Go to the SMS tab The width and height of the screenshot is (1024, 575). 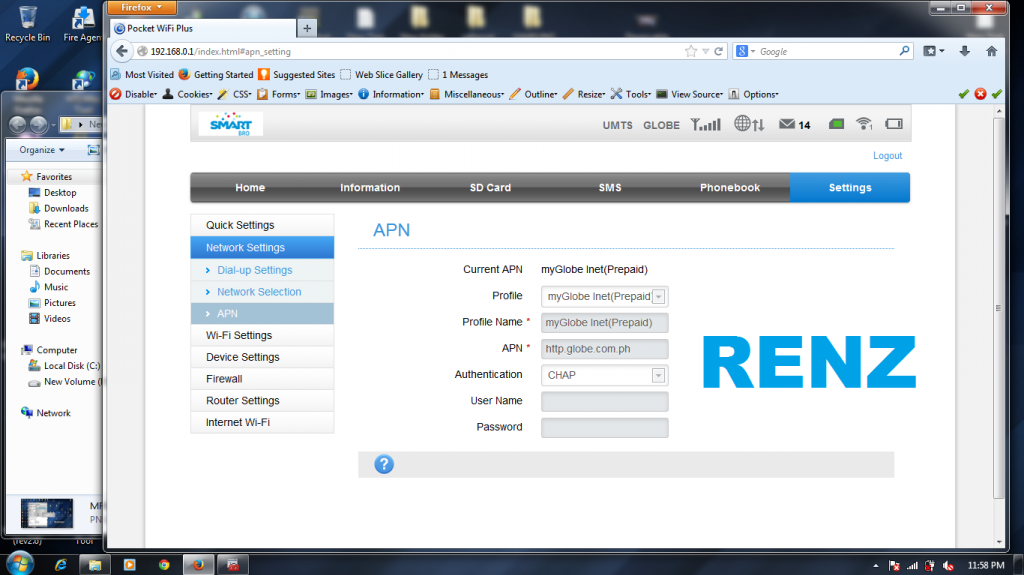tap(610, 188)
